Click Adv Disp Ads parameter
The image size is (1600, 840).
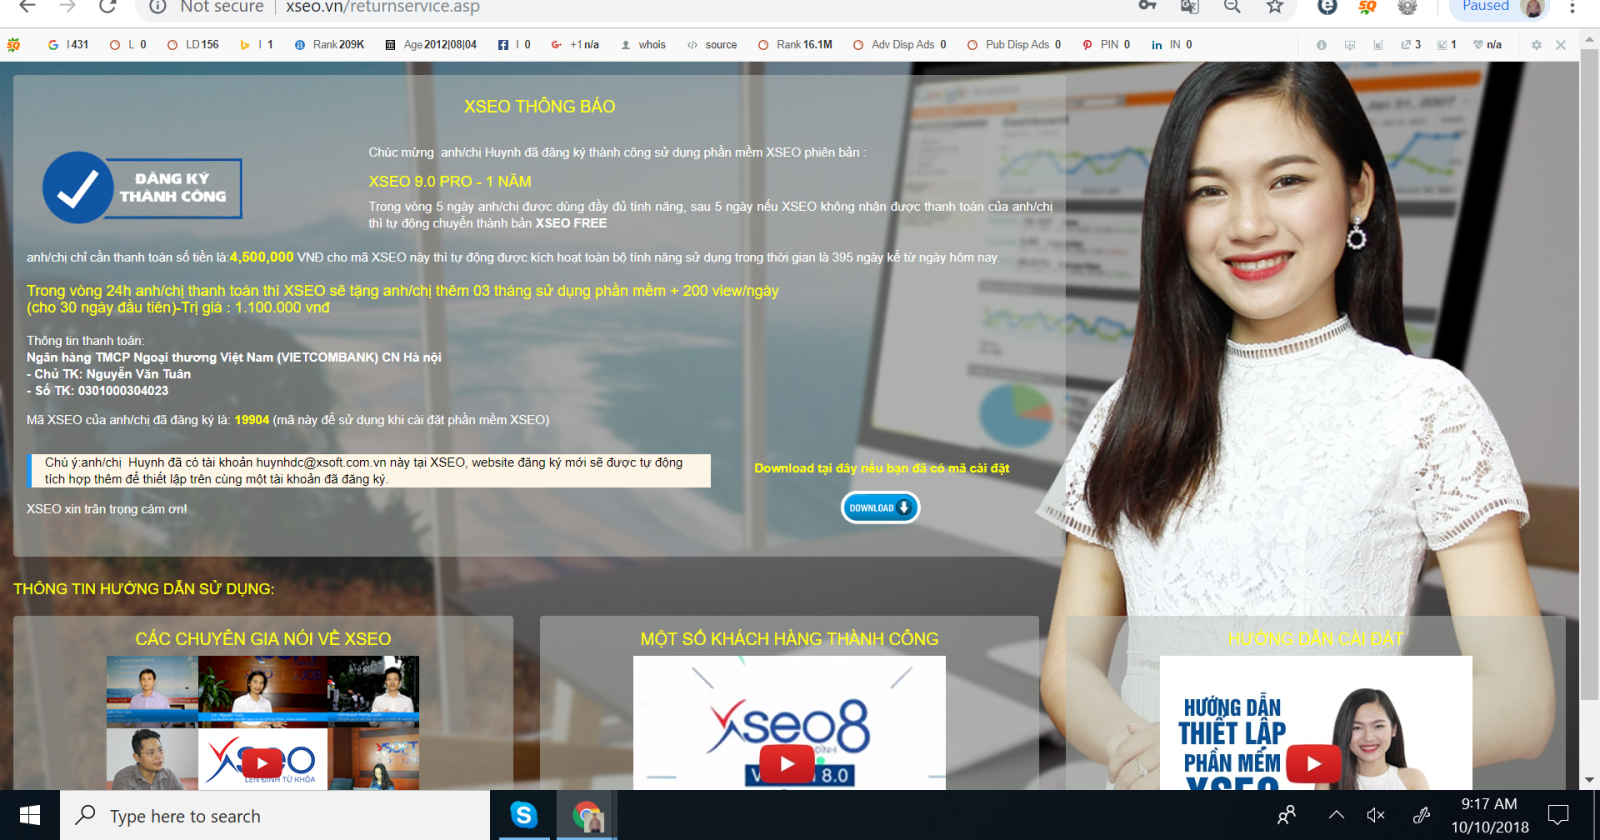[900, 45]
